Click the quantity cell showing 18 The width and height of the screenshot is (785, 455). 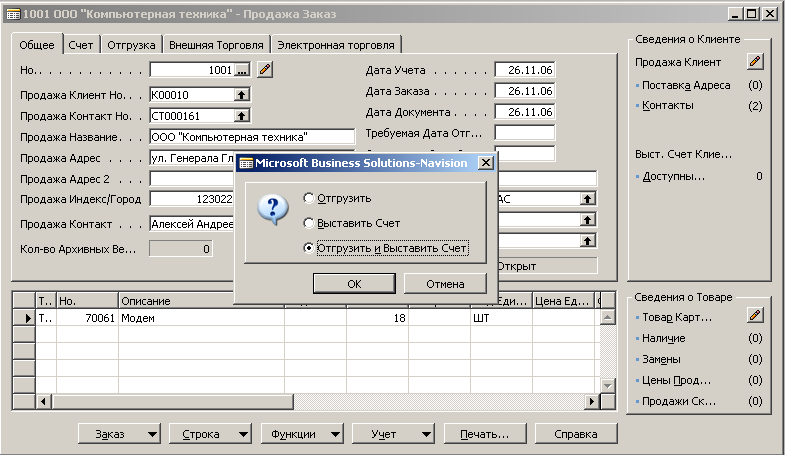(377, 318)
